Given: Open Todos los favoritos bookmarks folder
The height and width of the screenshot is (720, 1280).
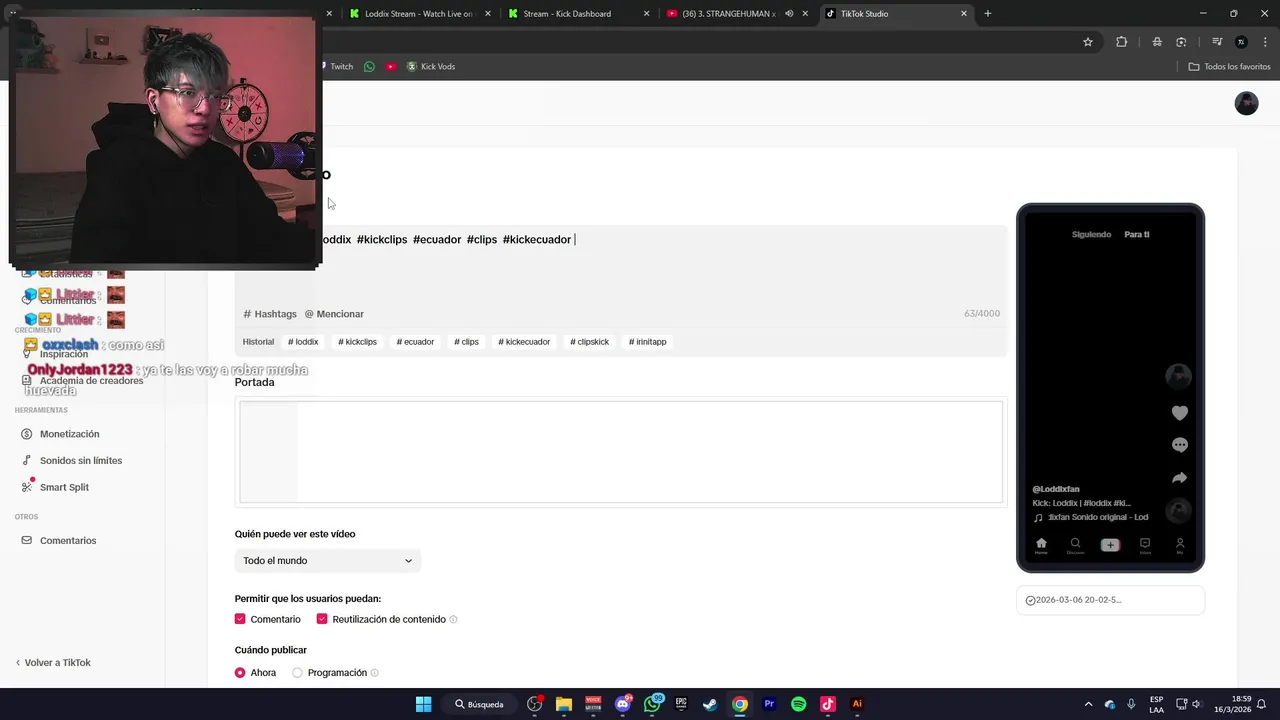Looking at the screenshot, I should click(1229, 66).
